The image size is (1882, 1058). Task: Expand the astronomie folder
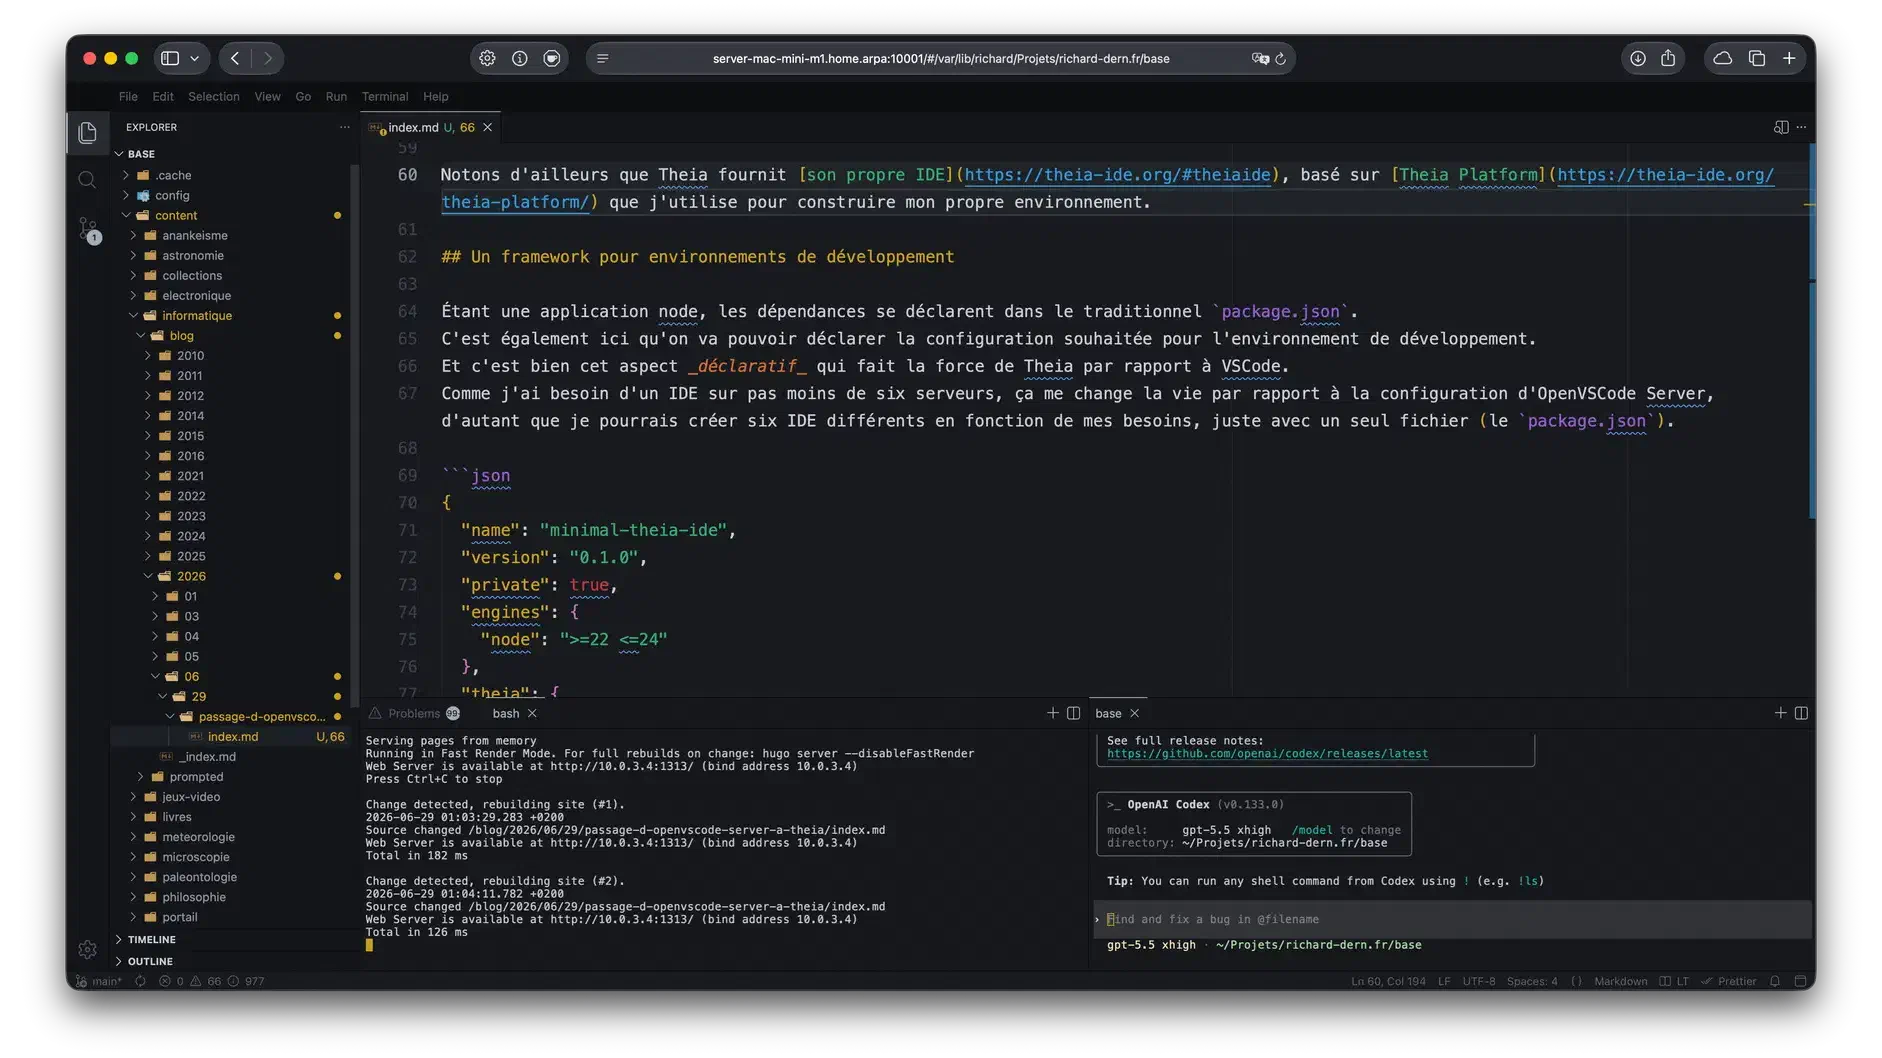coord(192,255)
